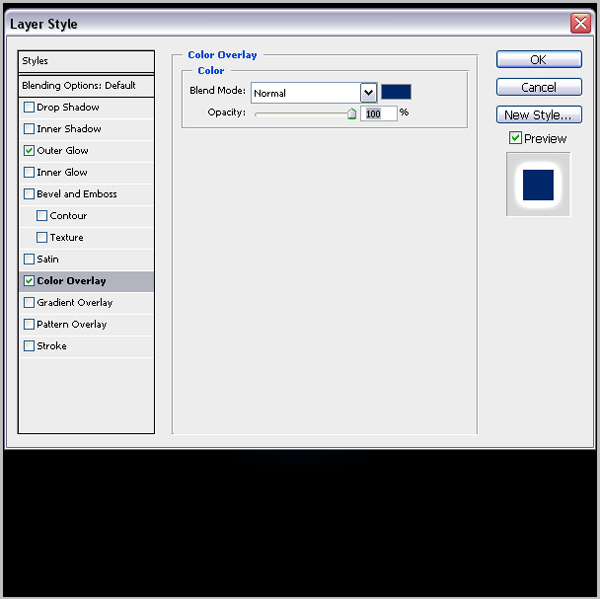
Task: Select the Satin label
Action: (x=47, y=259)
